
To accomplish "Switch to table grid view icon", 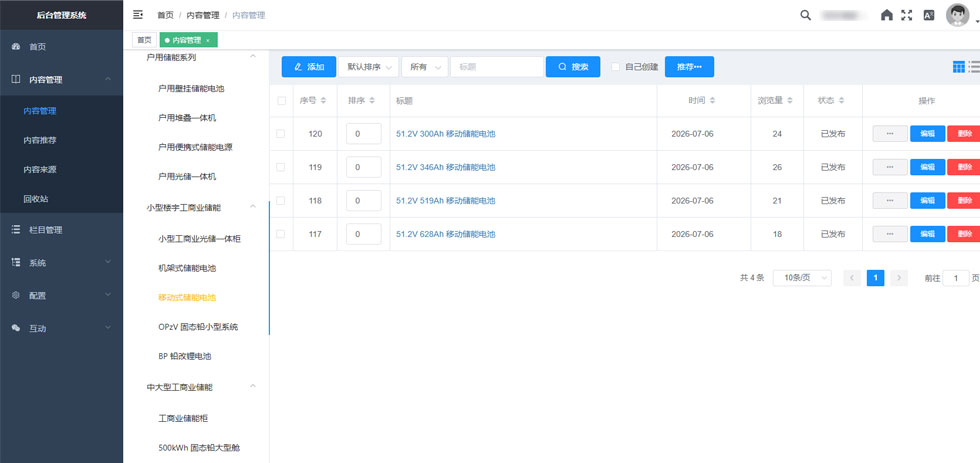I will (x=958, y=67).
